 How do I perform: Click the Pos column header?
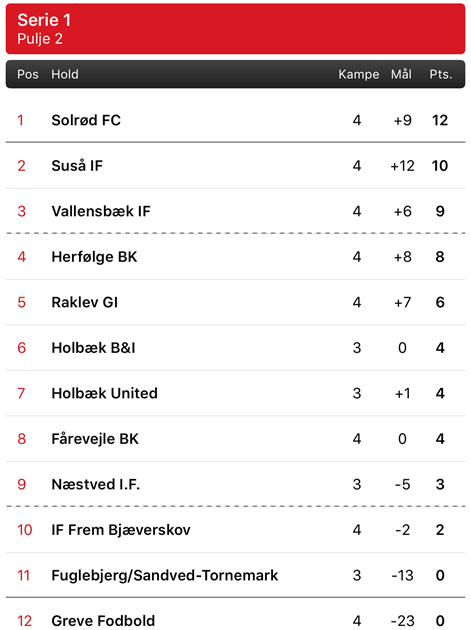click(28, 74)
